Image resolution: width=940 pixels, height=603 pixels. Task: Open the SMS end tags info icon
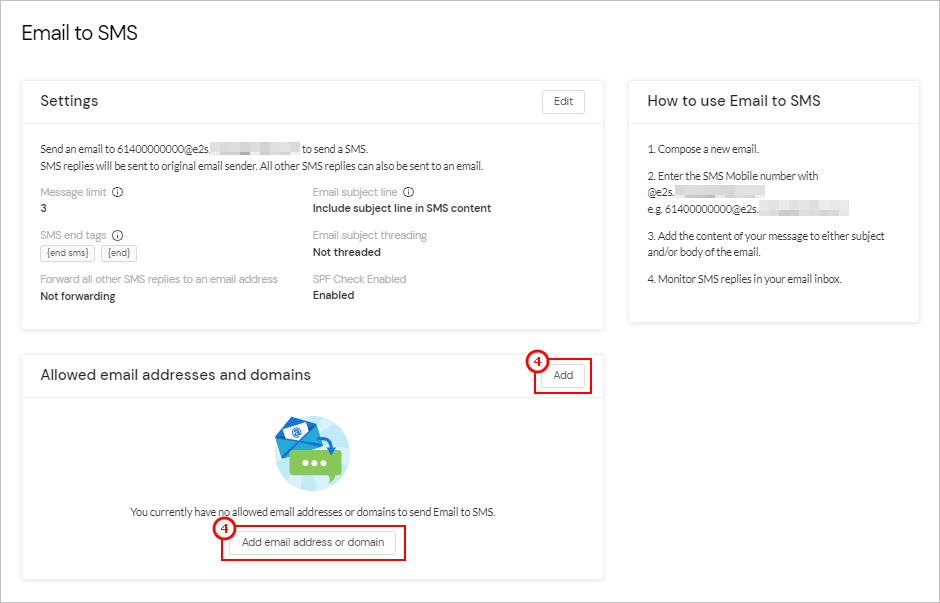(118, 236)
